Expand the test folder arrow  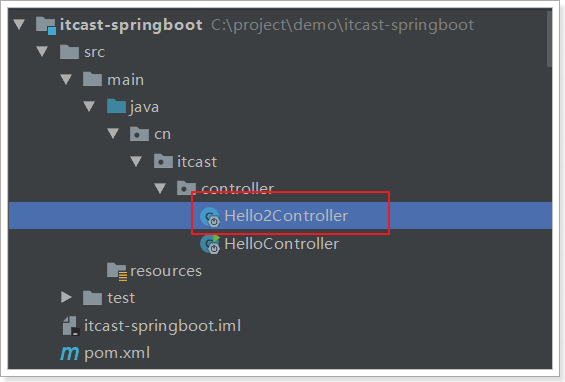pos(66,297)
